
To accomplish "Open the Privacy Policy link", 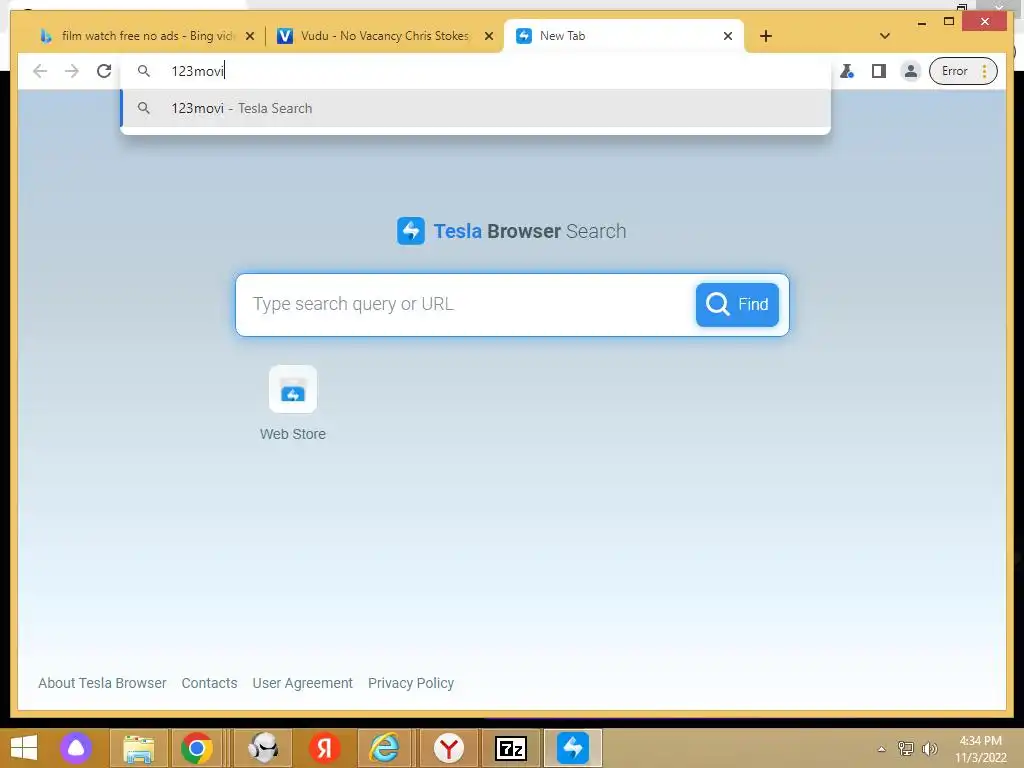I will click(x=411, y=683).
